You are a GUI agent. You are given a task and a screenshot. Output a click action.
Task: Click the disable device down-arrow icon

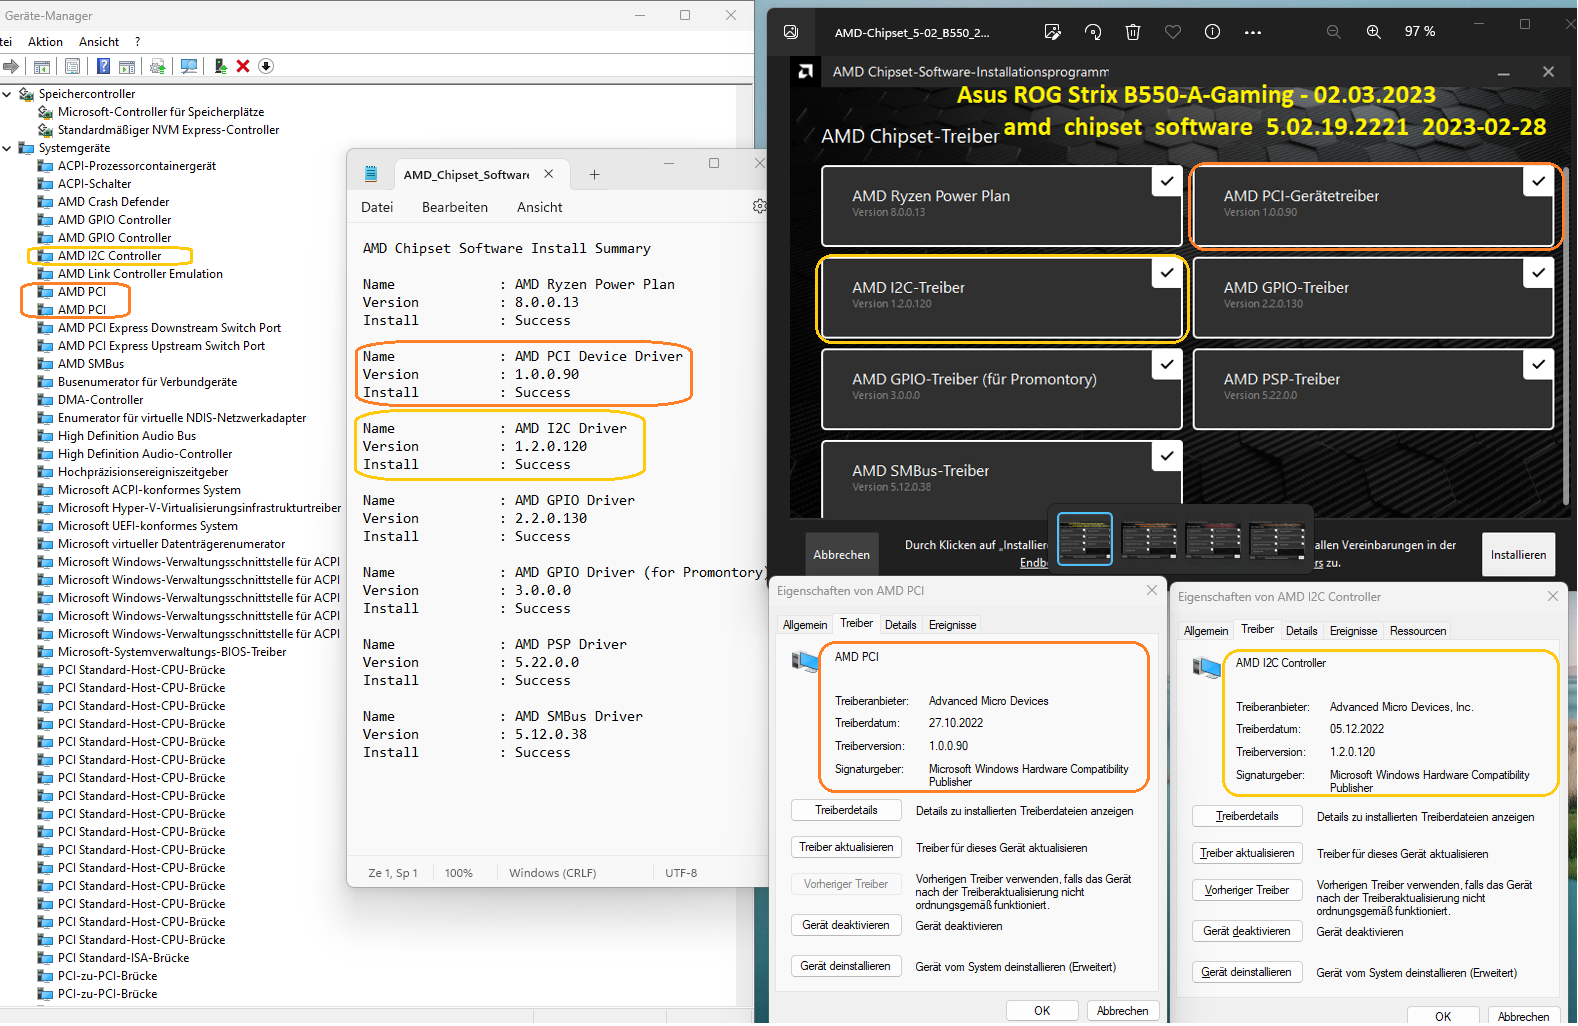(x=266, y=66)
